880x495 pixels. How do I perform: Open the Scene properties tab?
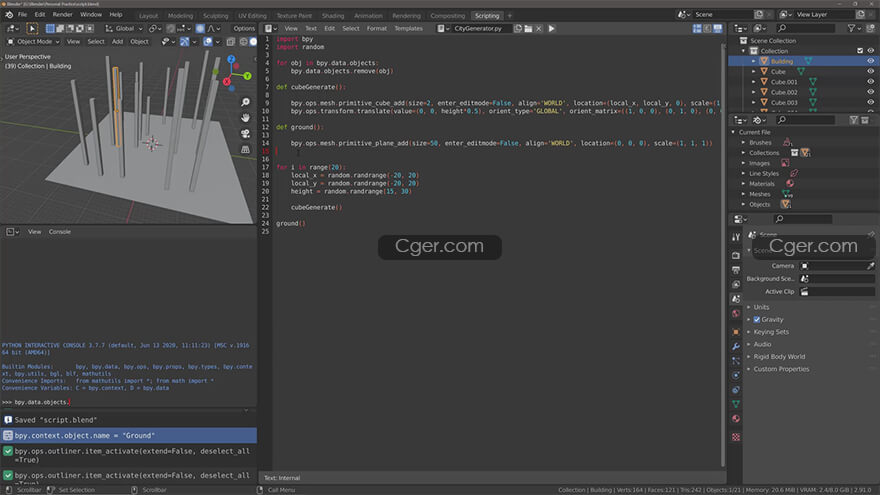[x=736, y=299]
